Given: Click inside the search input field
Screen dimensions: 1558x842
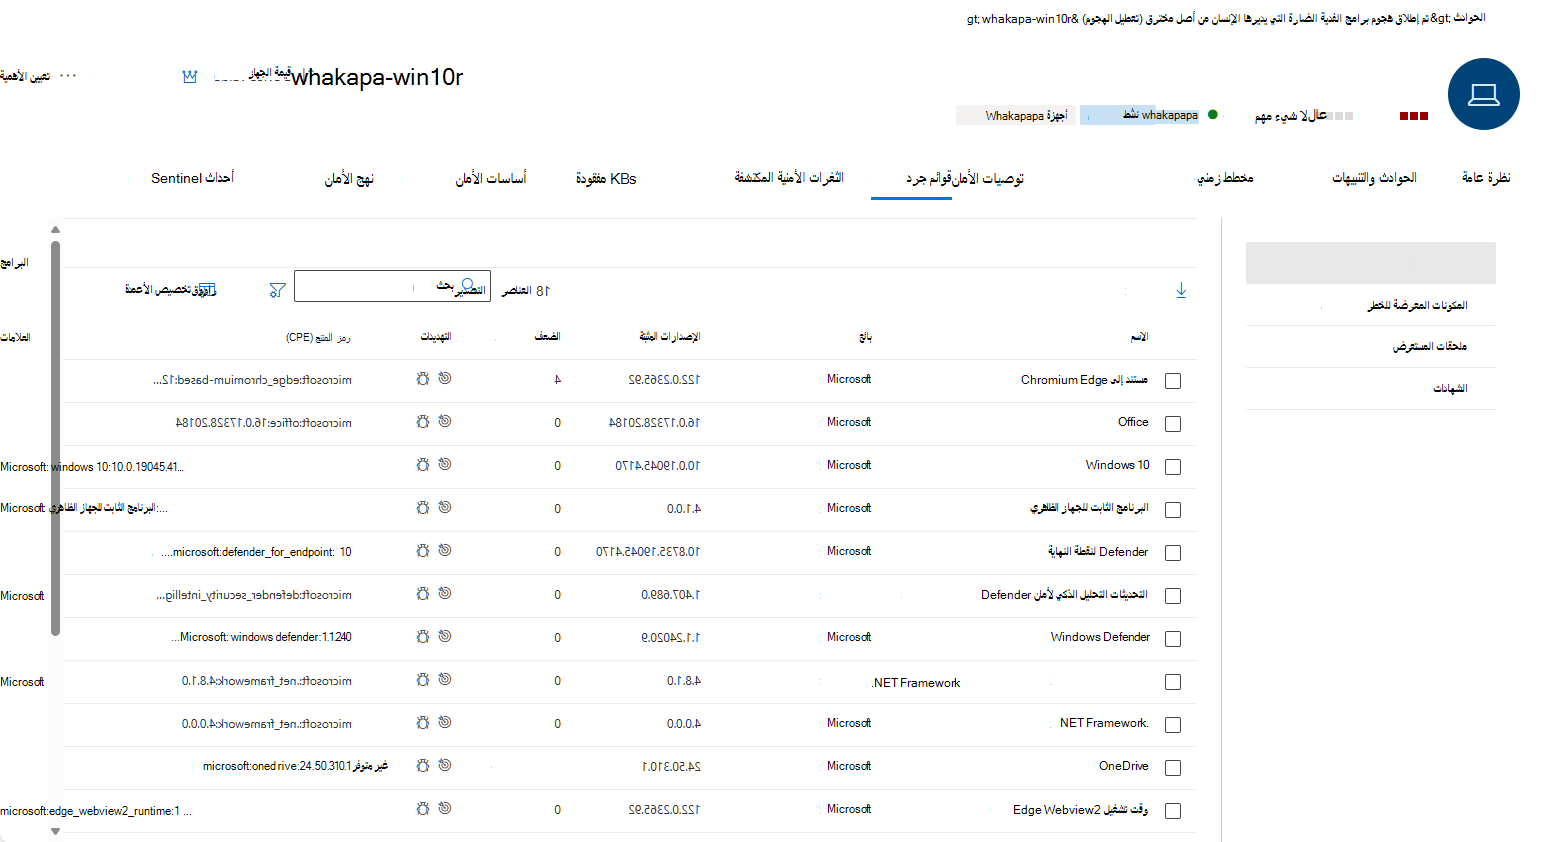Looking at the screenshot, I should 392,286.
